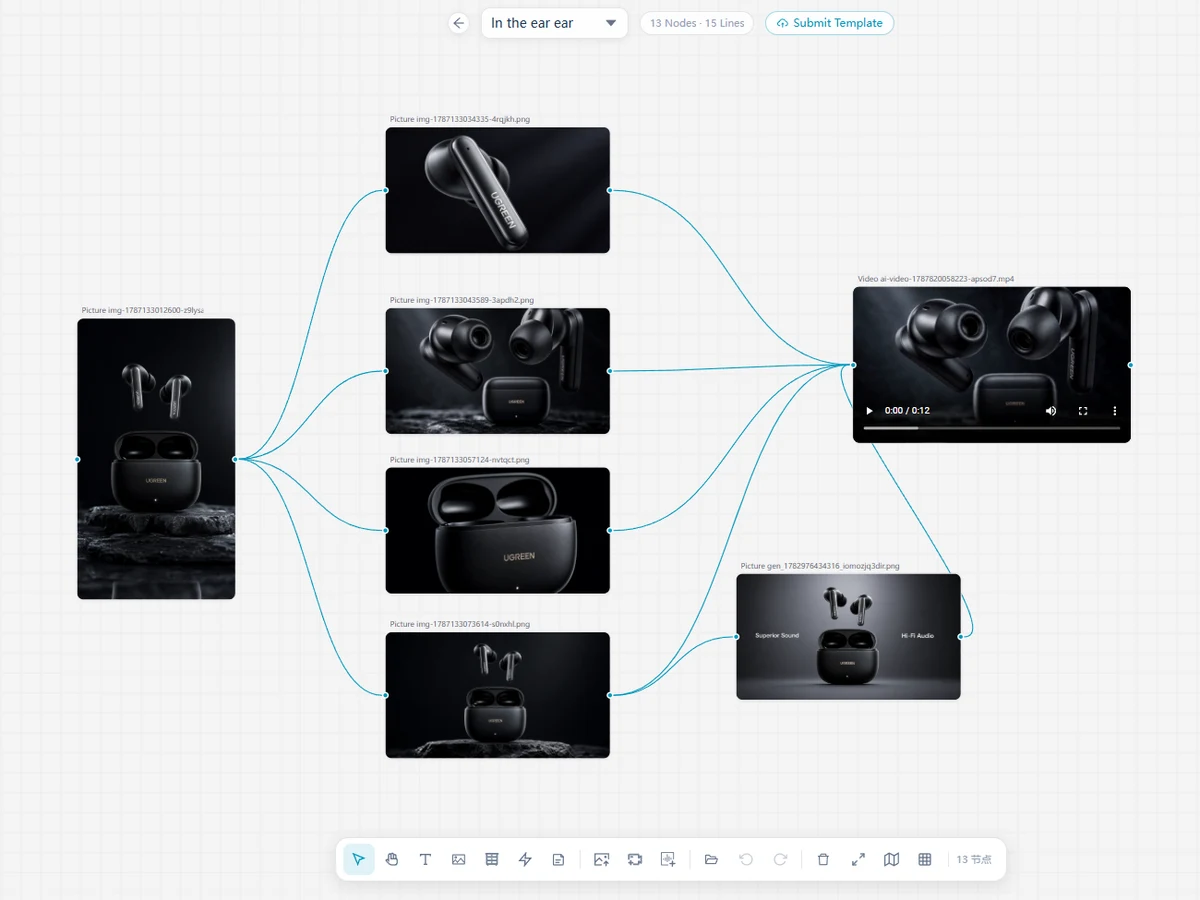Image resolution: width=1200 pixels, height=900 pixels.
Task: Click output port of single earbud picture
Action: (610, 190)
